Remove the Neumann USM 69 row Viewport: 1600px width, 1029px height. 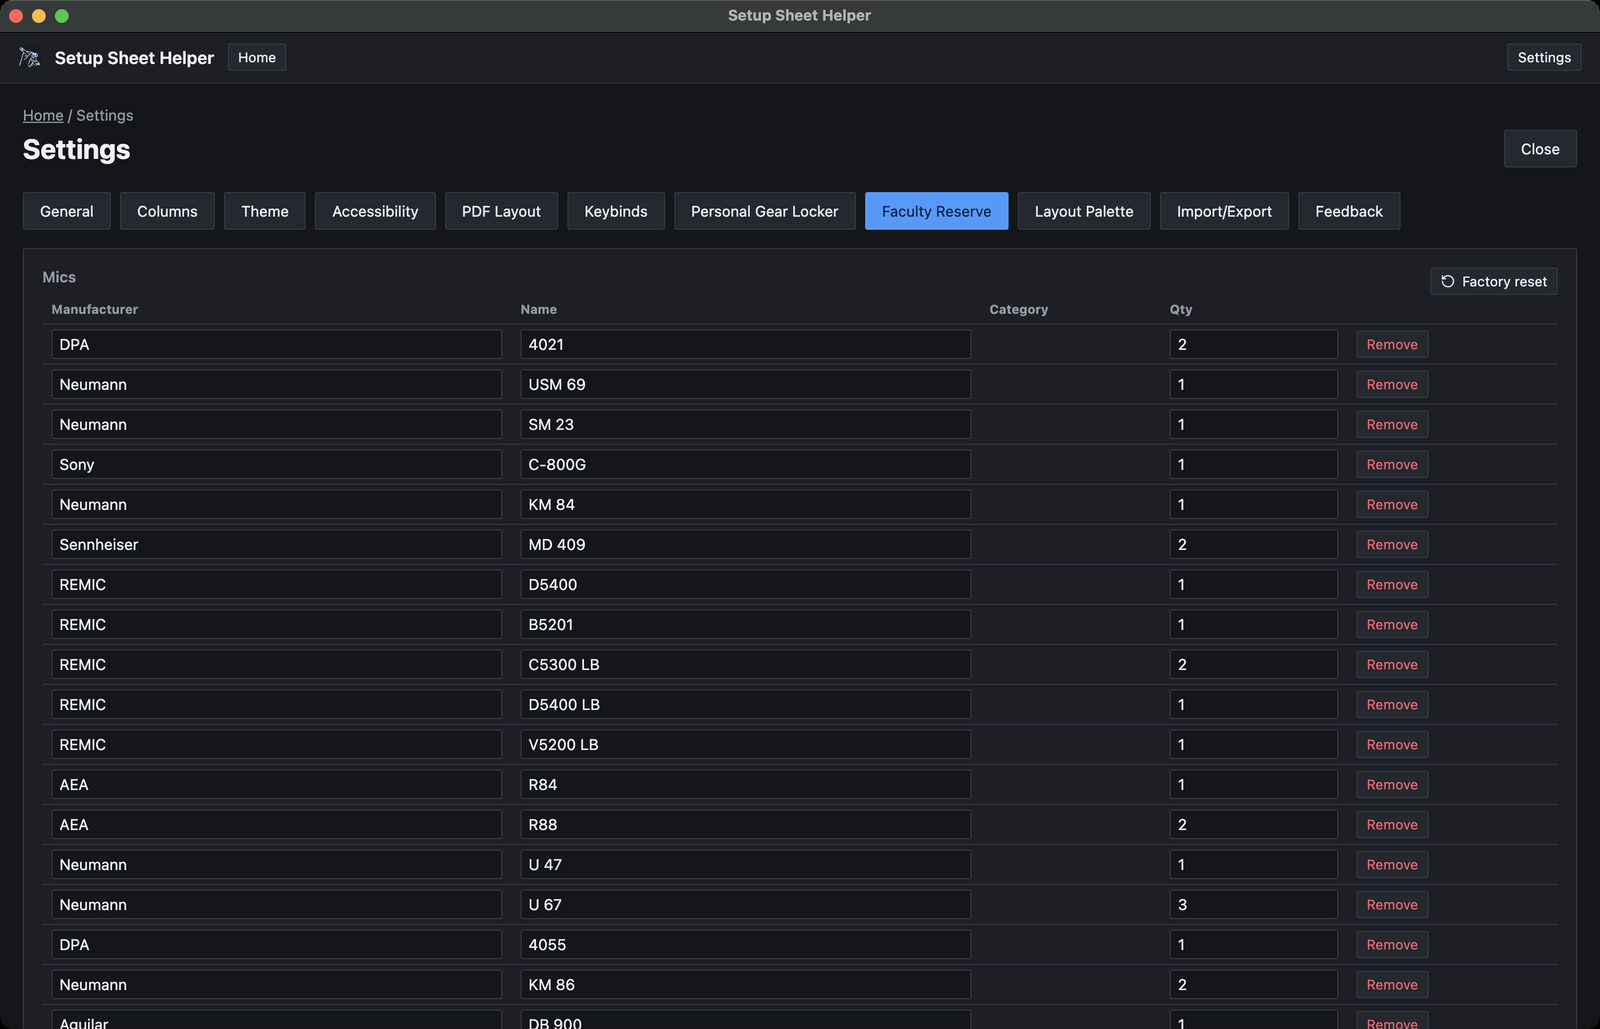(1392, 384)
